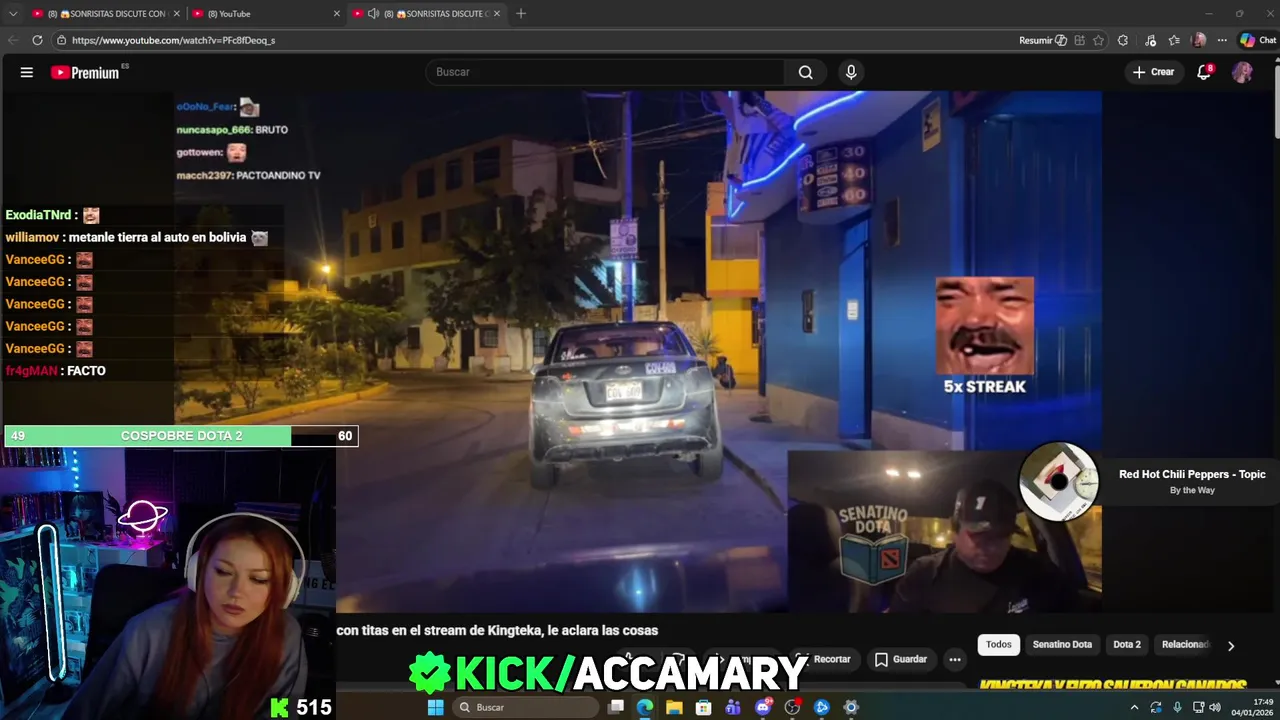Open Microsoft Teams taskbar icon

click(x=734, y=707)
